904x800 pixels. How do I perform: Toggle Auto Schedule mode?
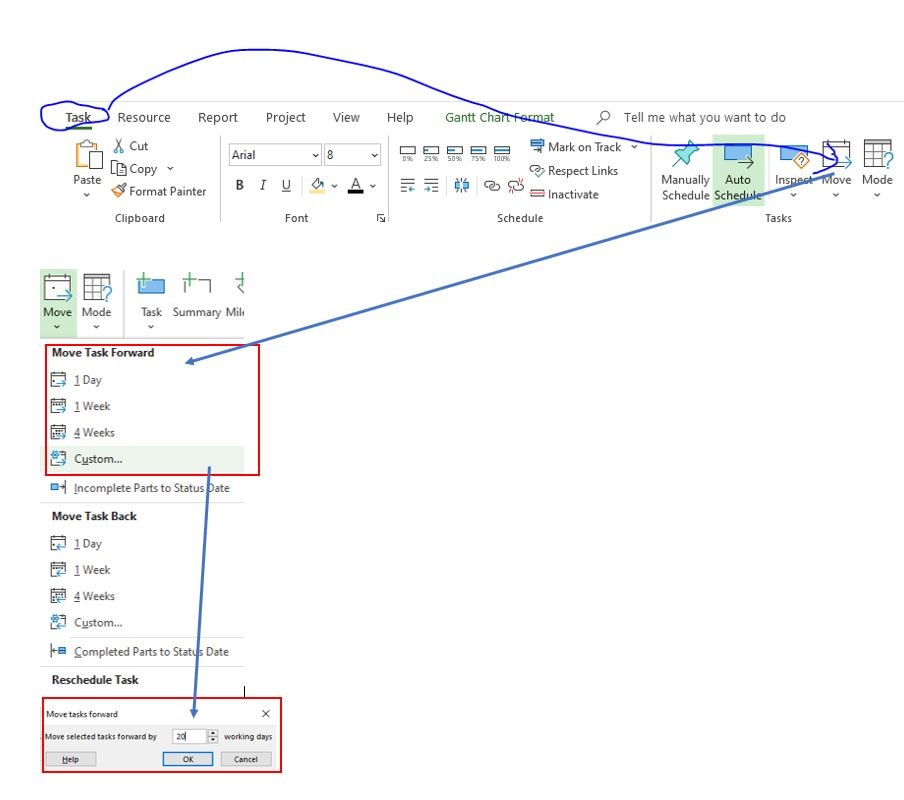click(738, 171)
